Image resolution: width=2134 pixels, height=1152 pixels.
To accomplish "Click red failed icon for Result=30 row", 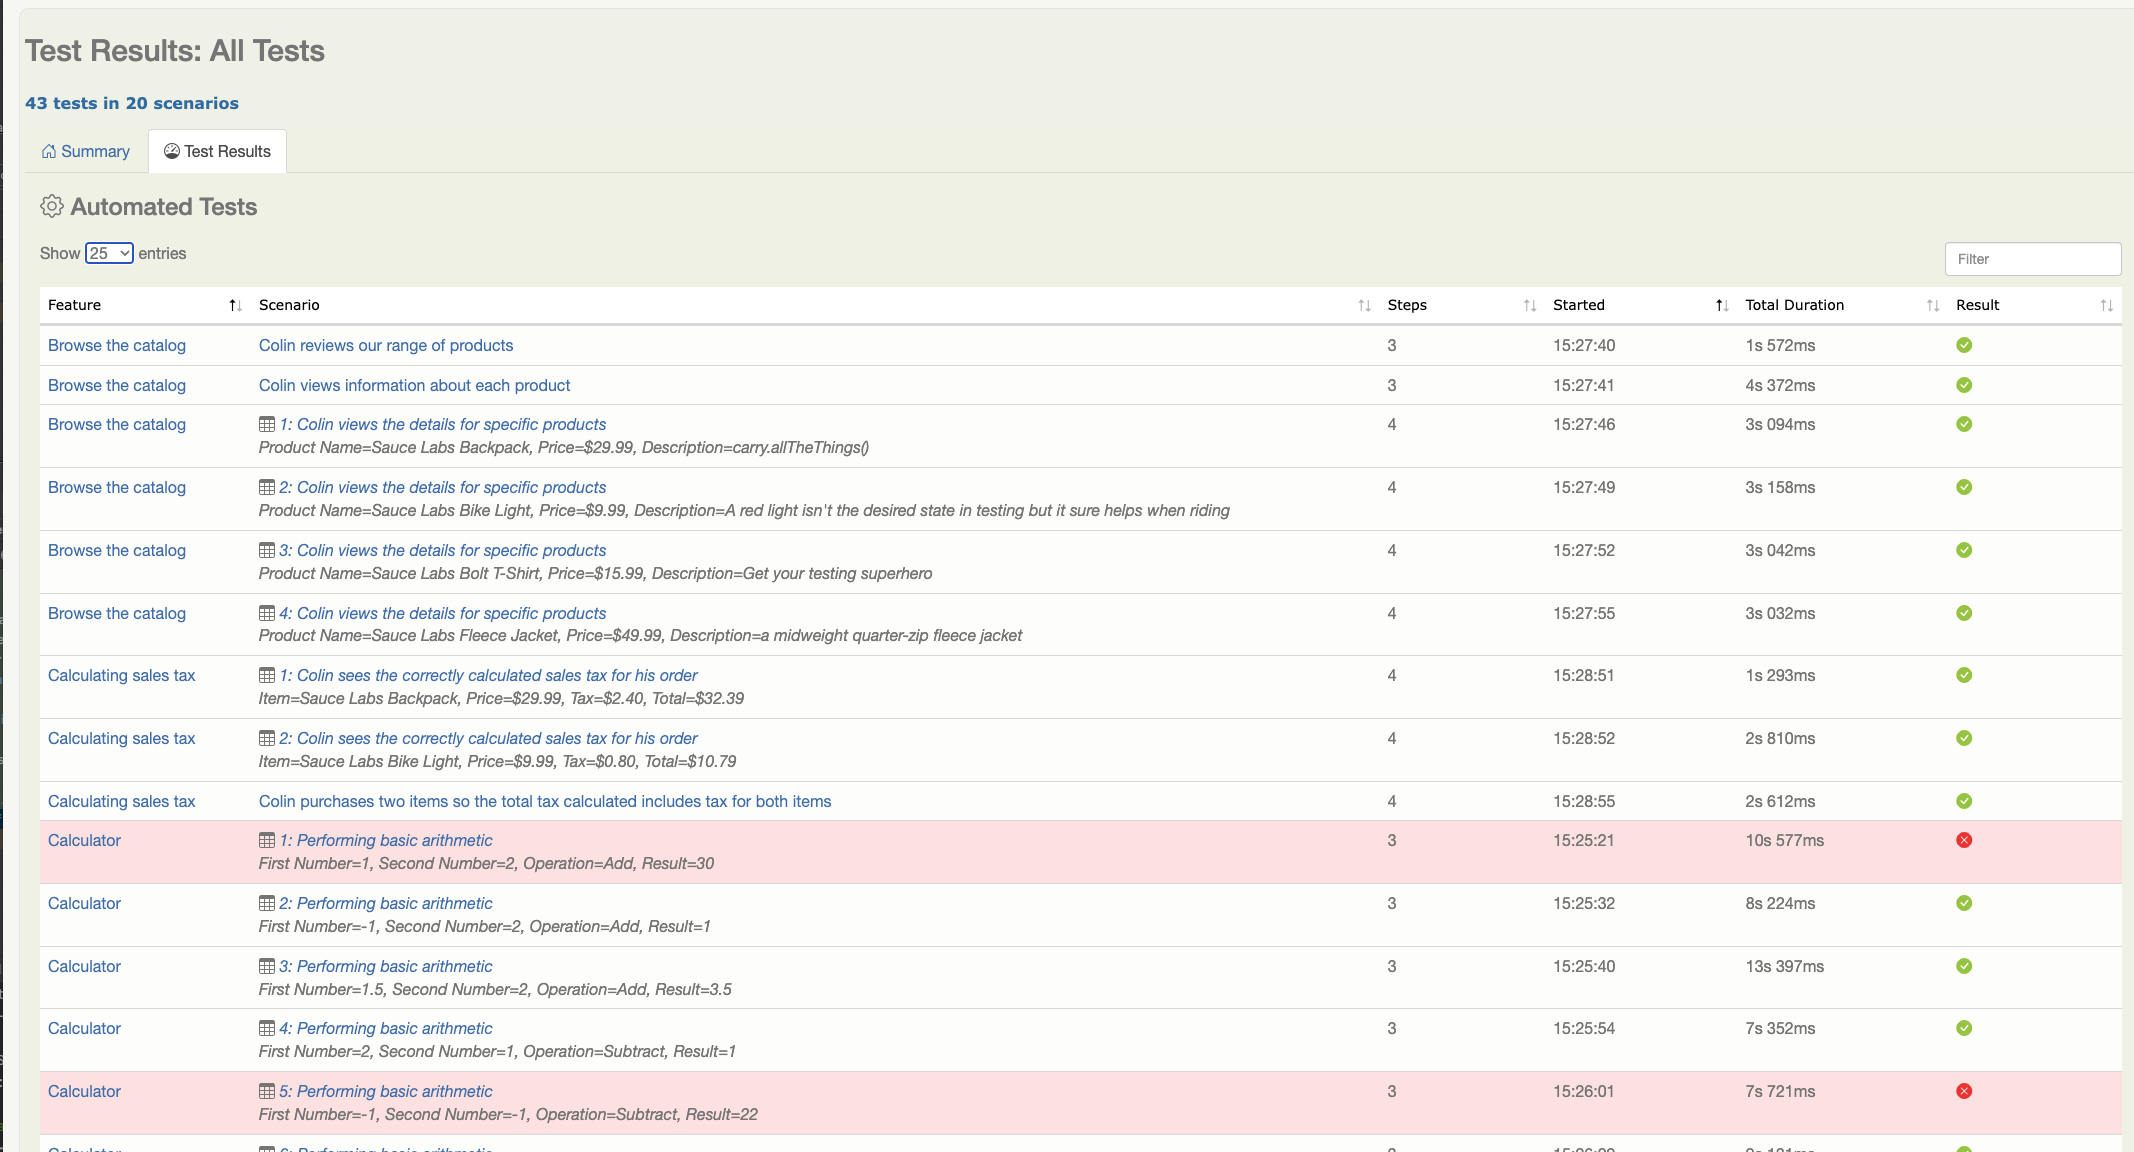I will 1964,840.
